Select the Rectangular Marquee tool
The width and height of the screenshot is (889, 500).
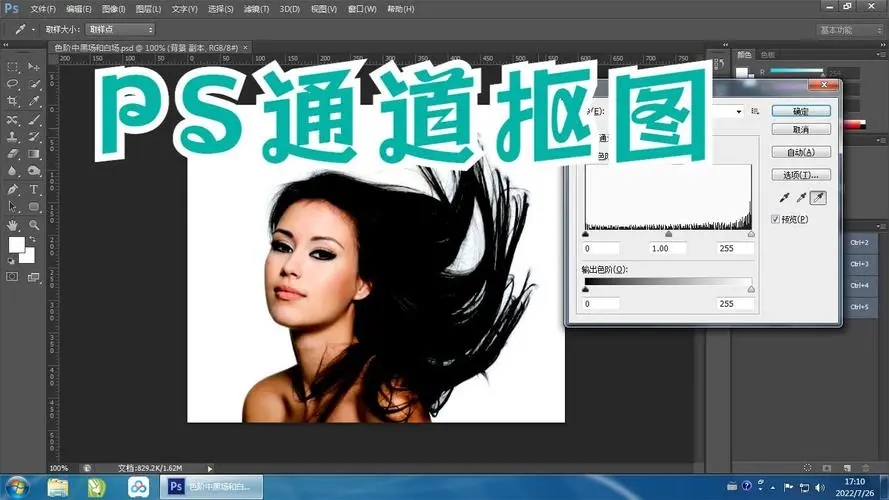[13, 67]
